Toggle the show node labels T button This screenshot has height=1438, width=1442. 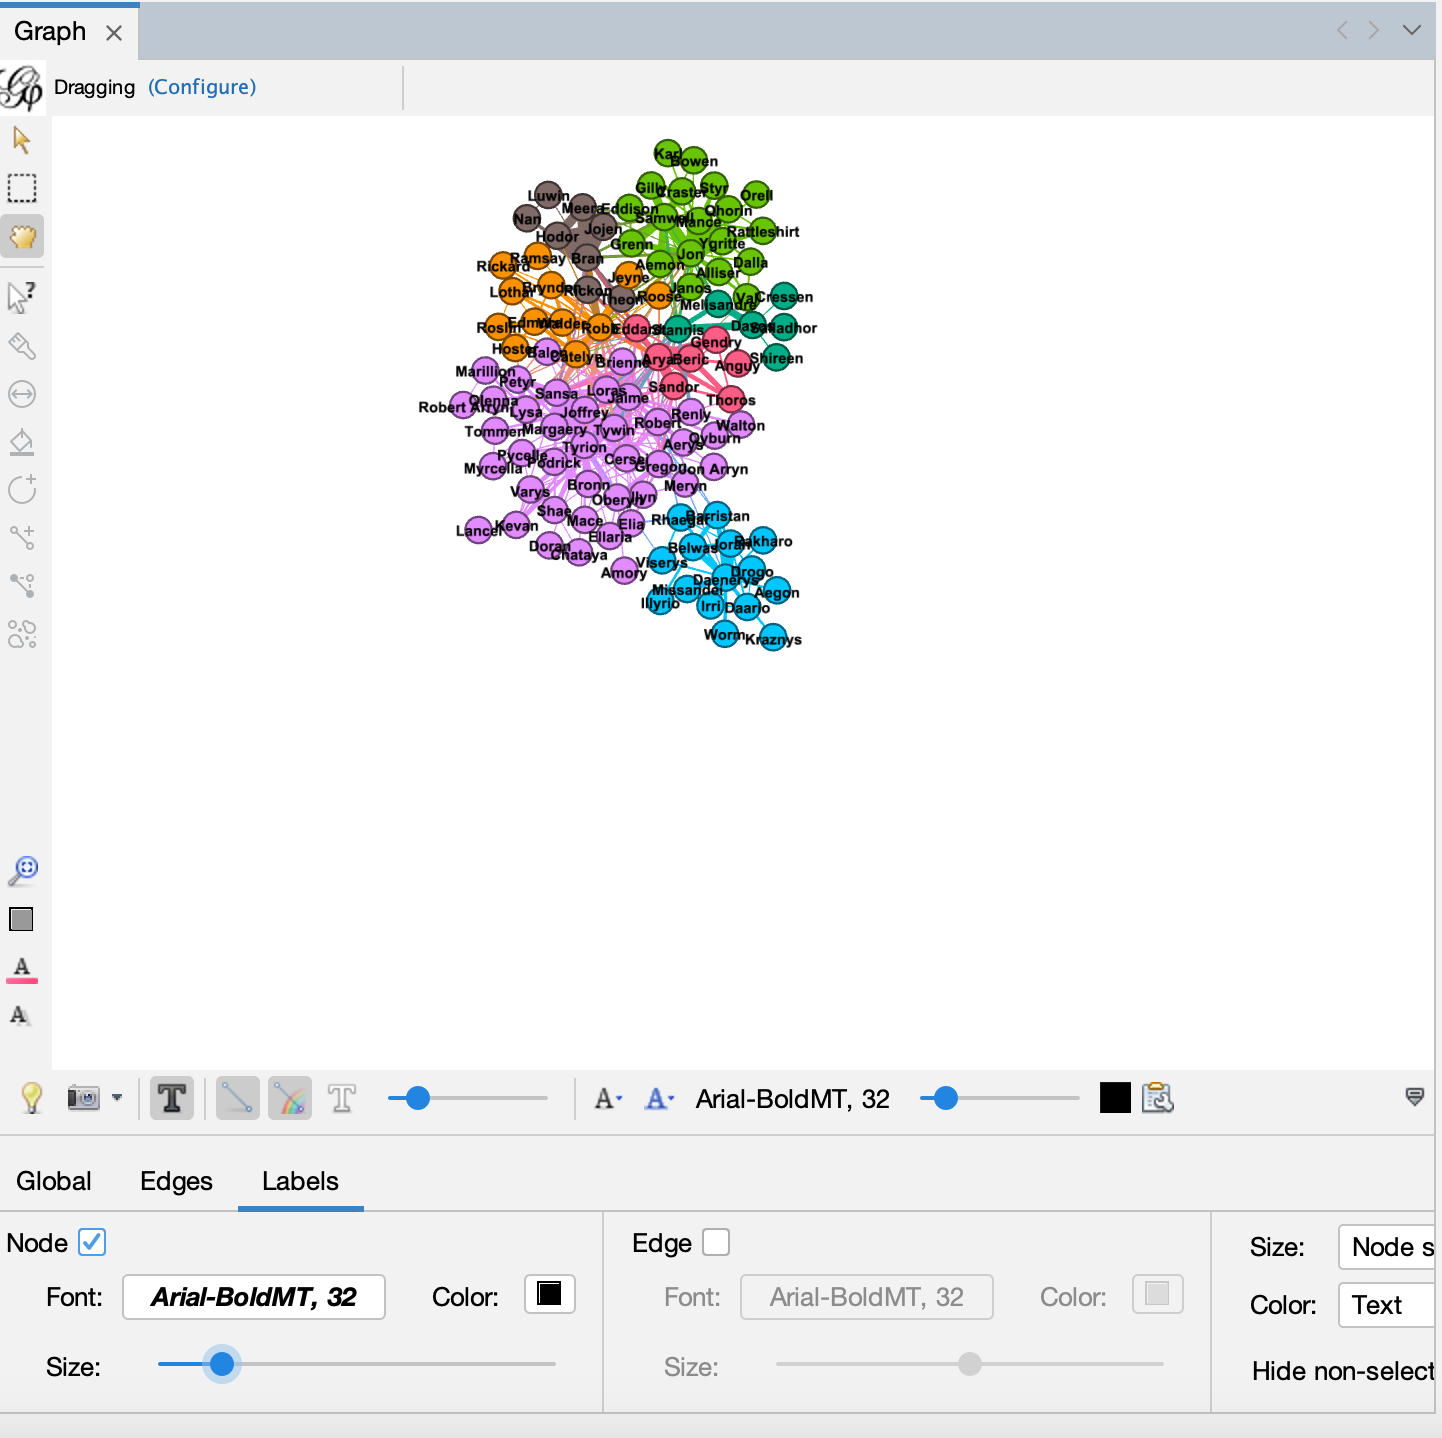[172, 1098]
